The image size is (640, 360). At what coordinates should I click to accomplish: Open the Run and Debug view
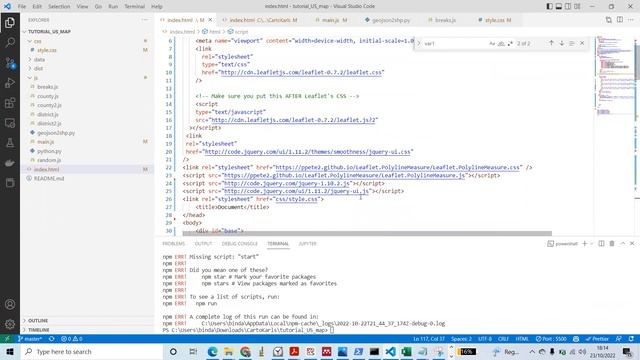pos(10,83)
